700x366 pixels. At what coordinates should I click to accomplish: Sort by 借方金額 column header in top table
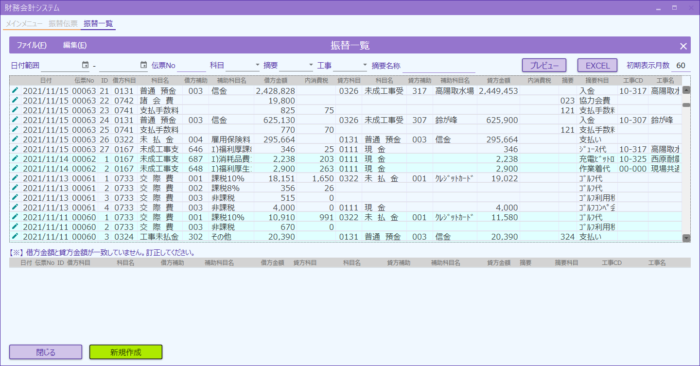coord(275,80)
